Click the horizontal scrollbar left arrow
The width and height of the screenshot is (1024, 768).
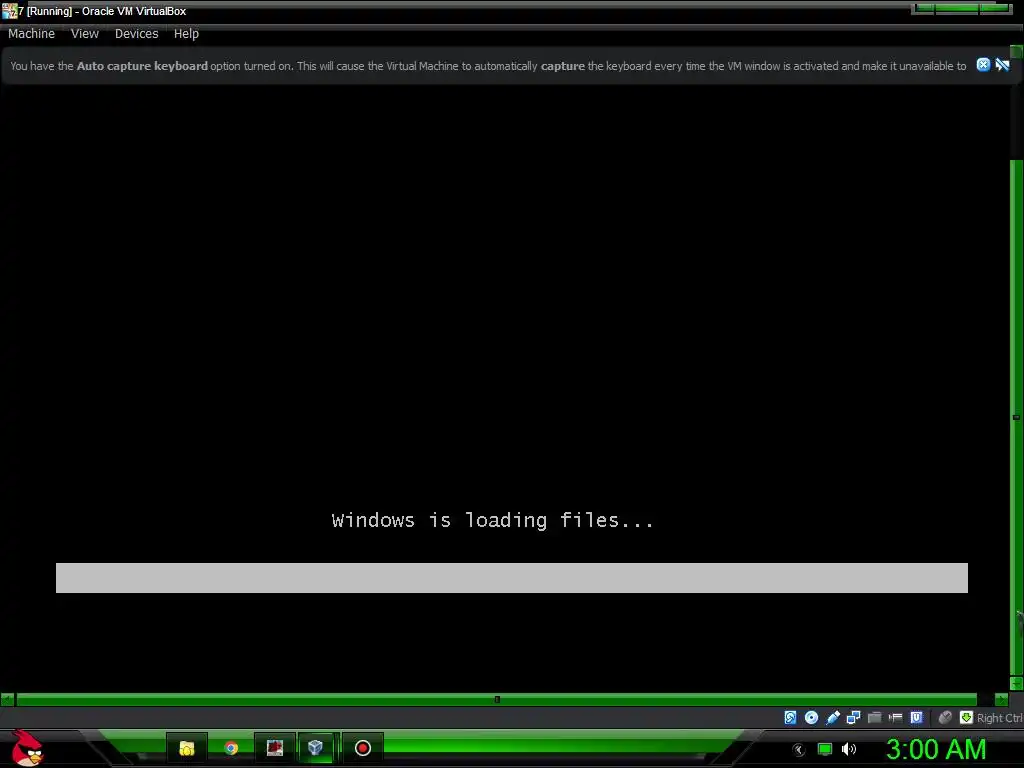point(7,699)
